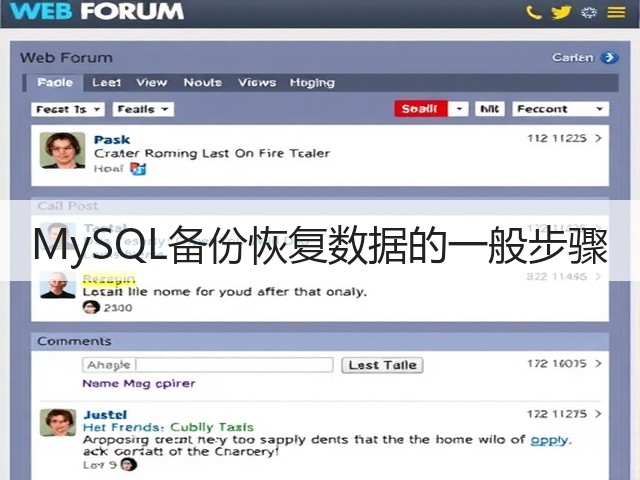640x480 pixels.
Task: Click the chevron next to 112 11225
Action: 598,138
